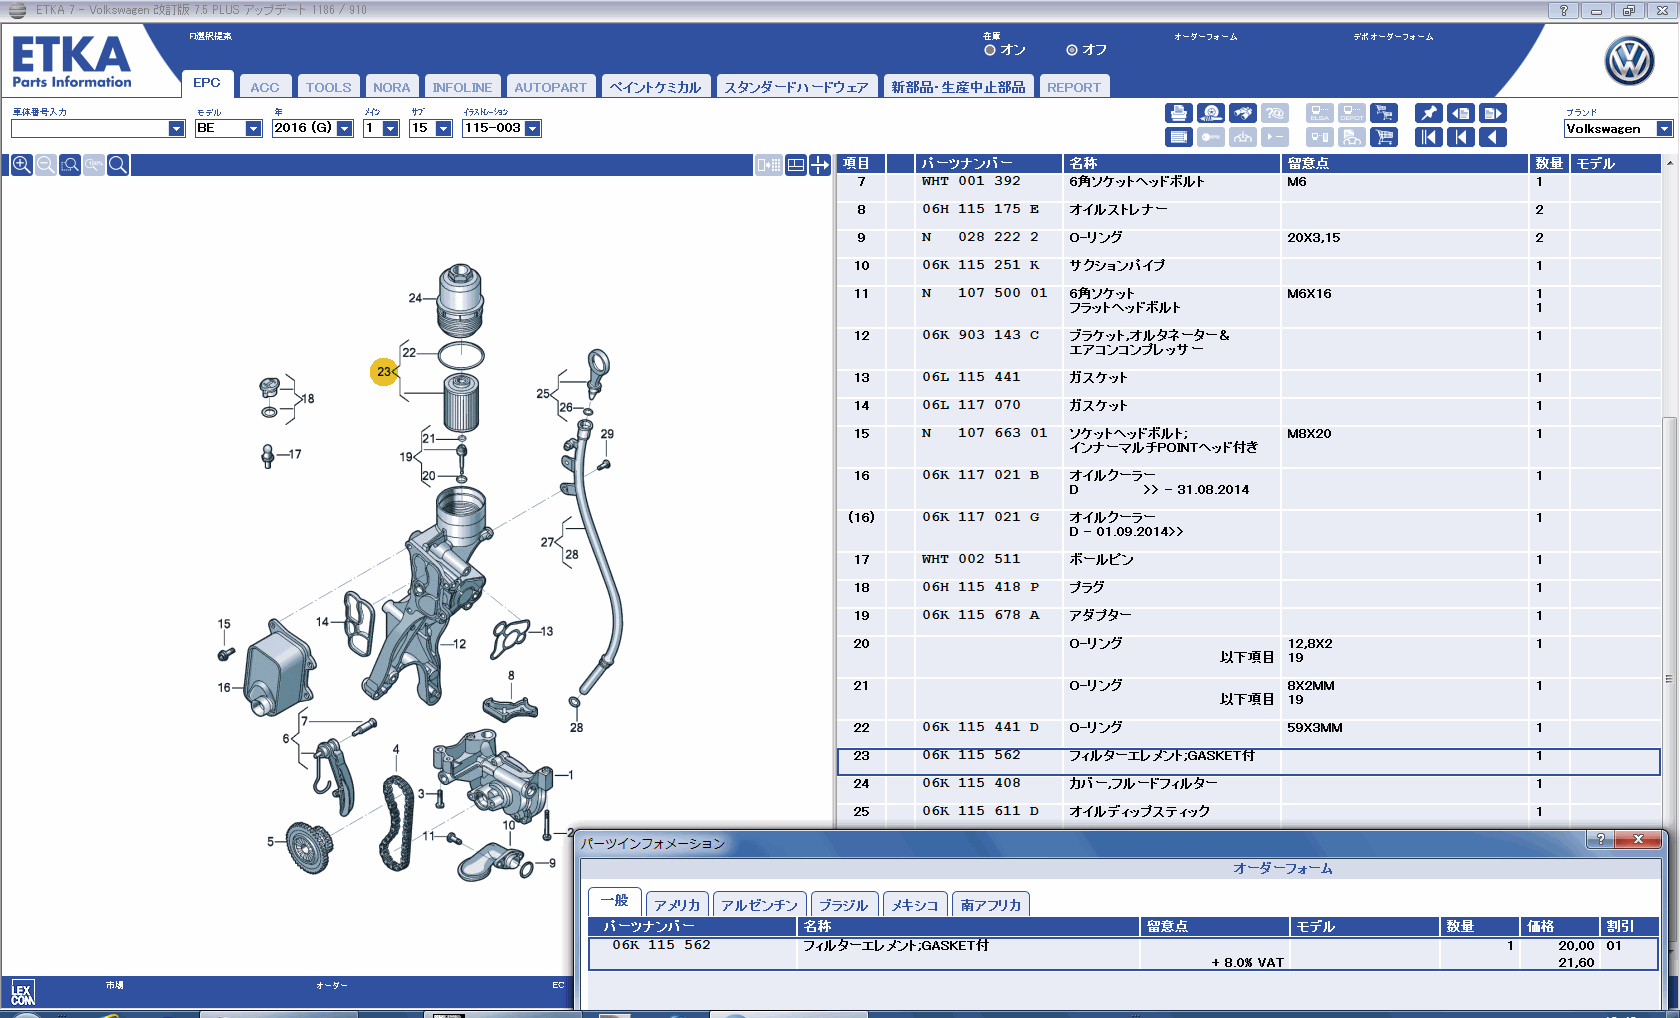1680x1018 pixels.
Task: Click highlighted callout 23 in the illustration
Action: (x=384, y=372)
